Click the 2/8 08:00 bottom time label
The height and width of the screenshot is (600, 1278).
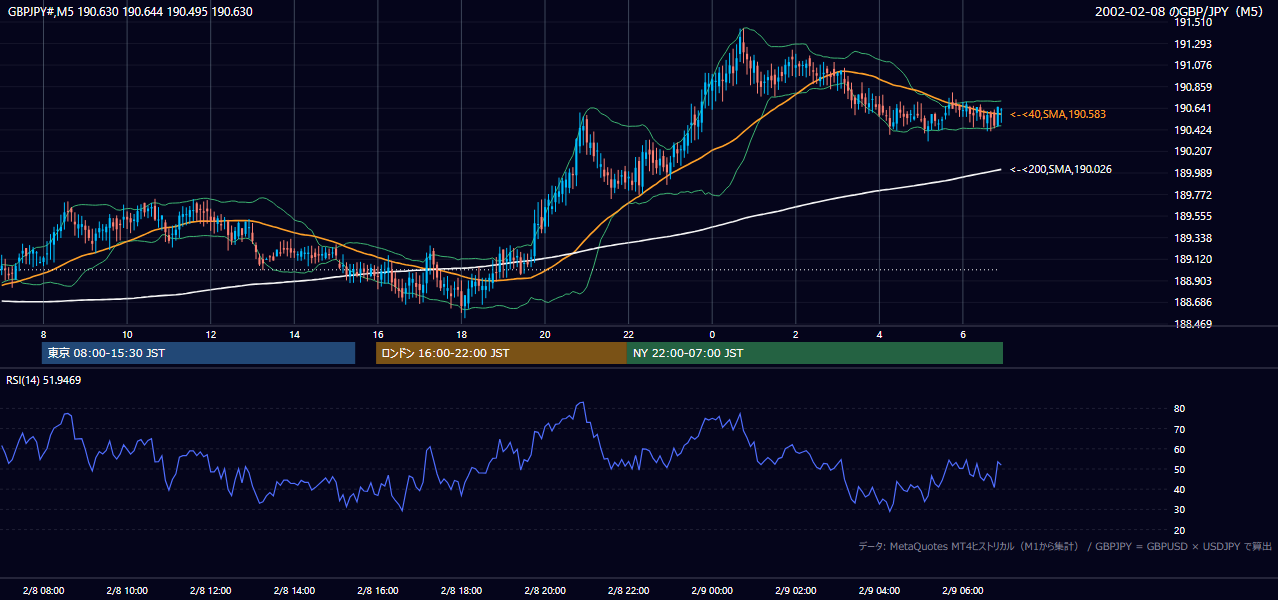(x=43, y=591)
